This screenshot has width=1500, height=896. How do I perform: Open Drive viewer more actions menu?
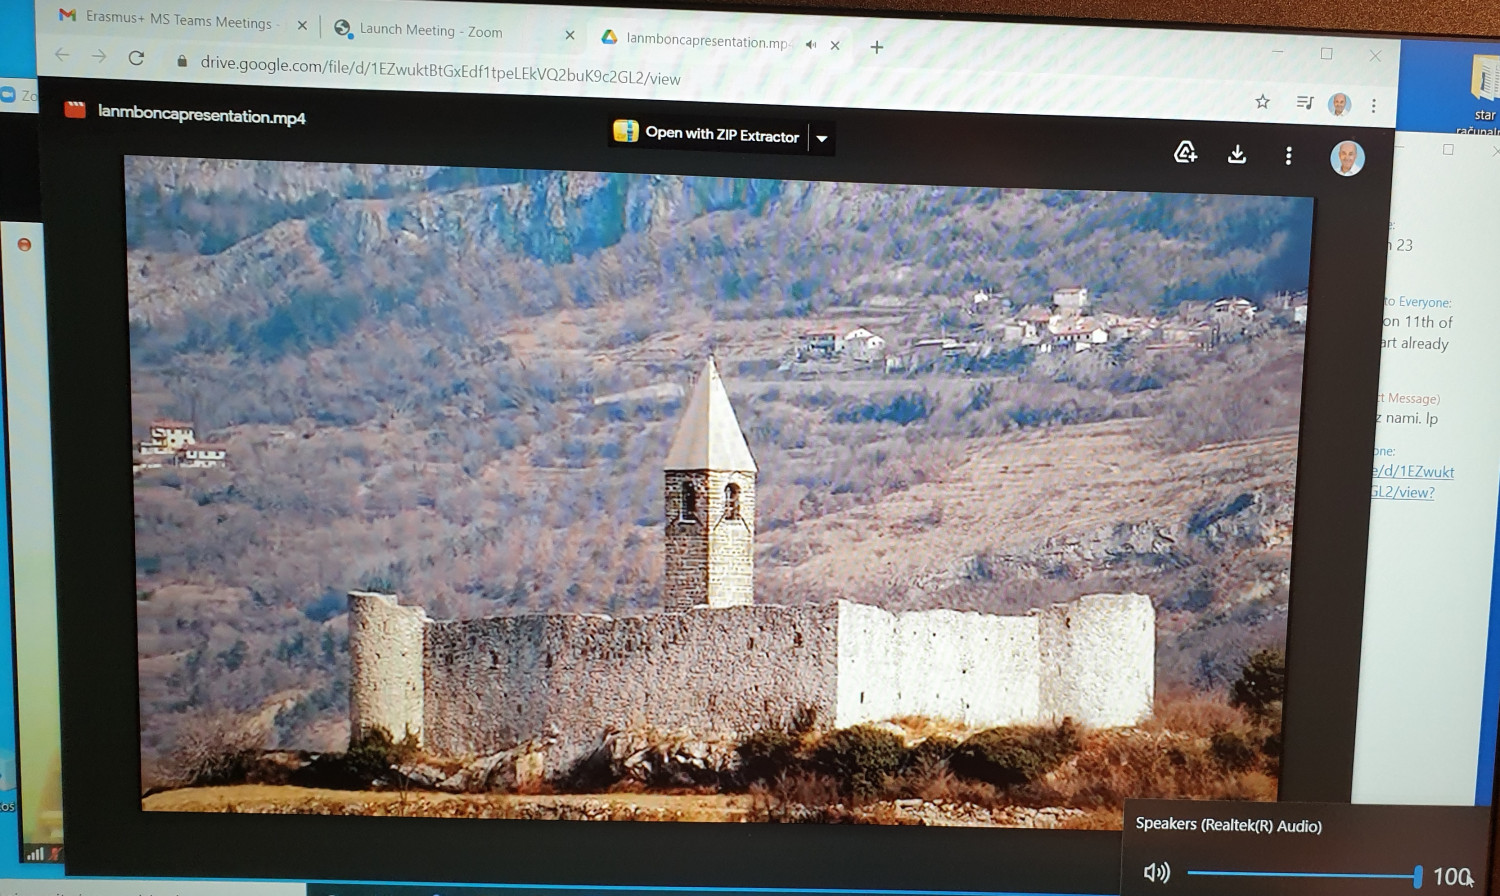point(1289,156)
